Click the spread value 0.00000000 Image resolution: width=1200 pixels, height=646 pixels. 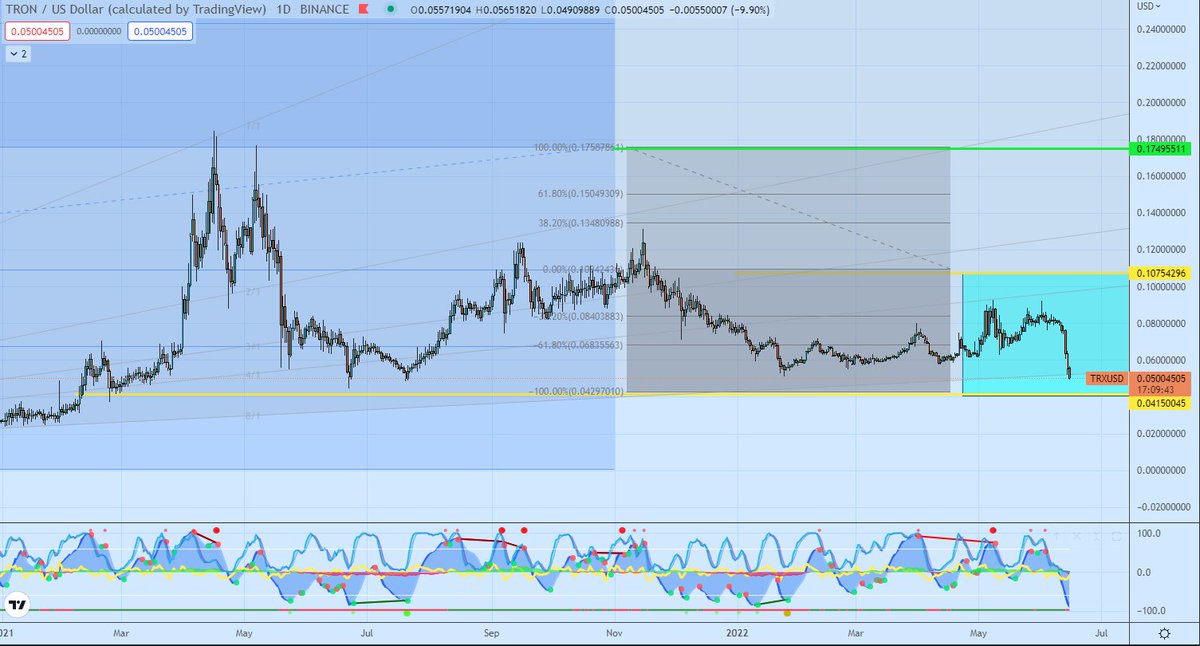98,31
